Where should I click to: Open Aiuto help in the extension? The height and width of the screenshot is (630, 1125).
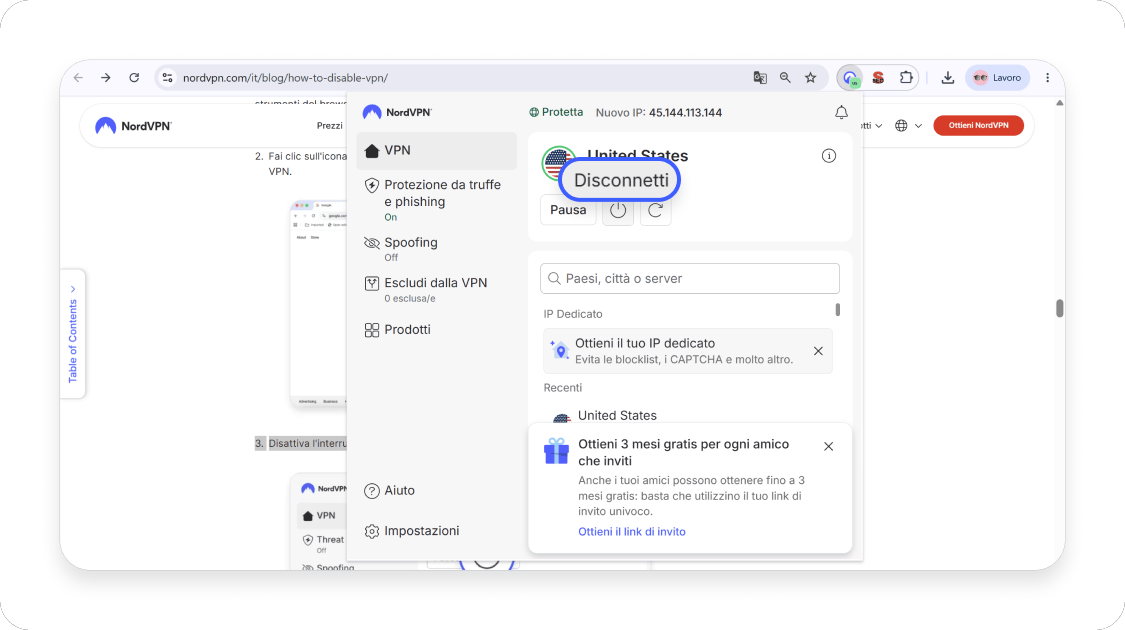(390, 491)
